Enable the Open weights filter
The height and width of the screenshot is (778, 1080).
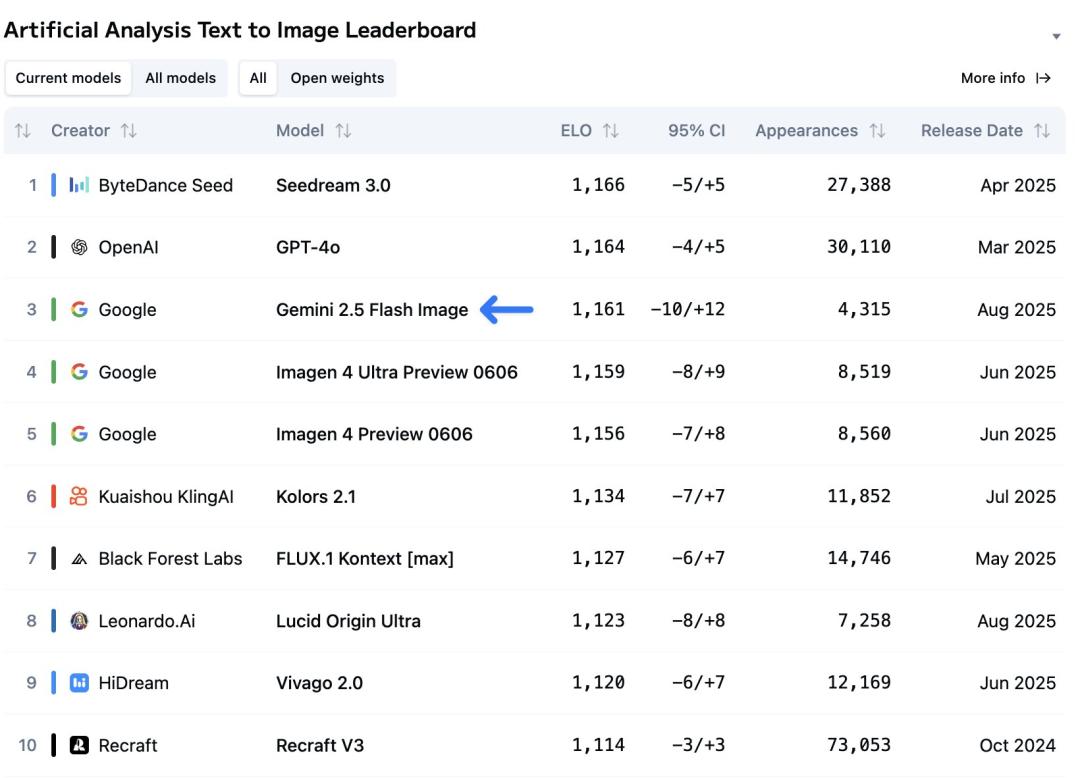click(x=337, y=78)
